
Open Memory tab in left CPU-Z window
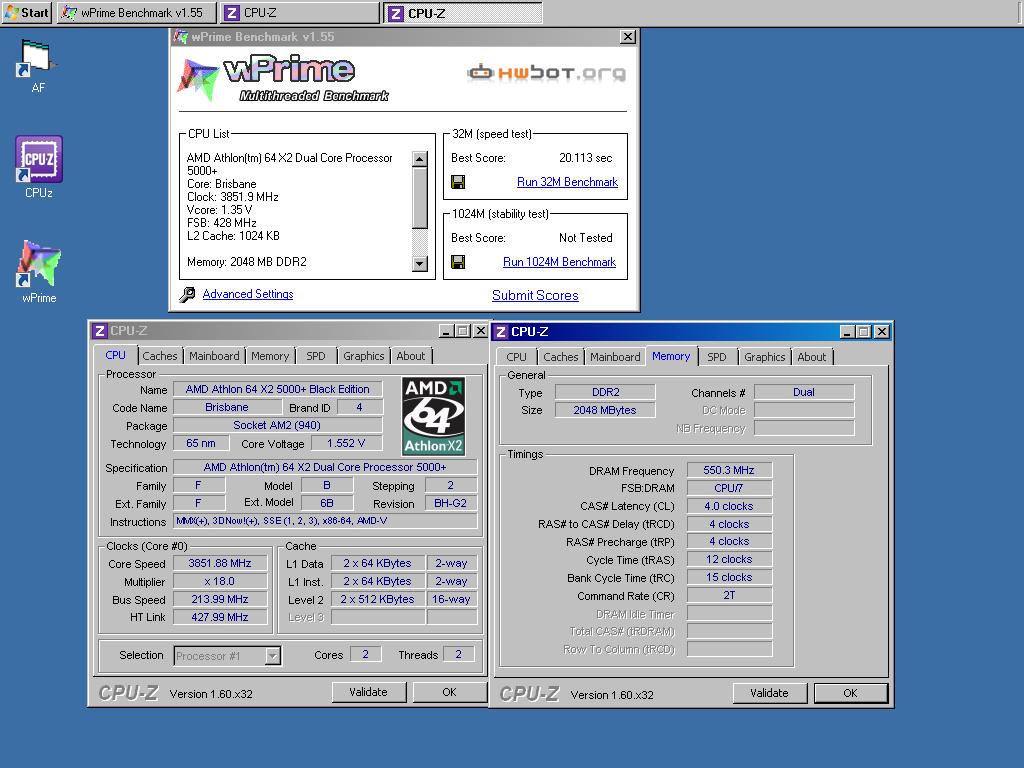270,356
